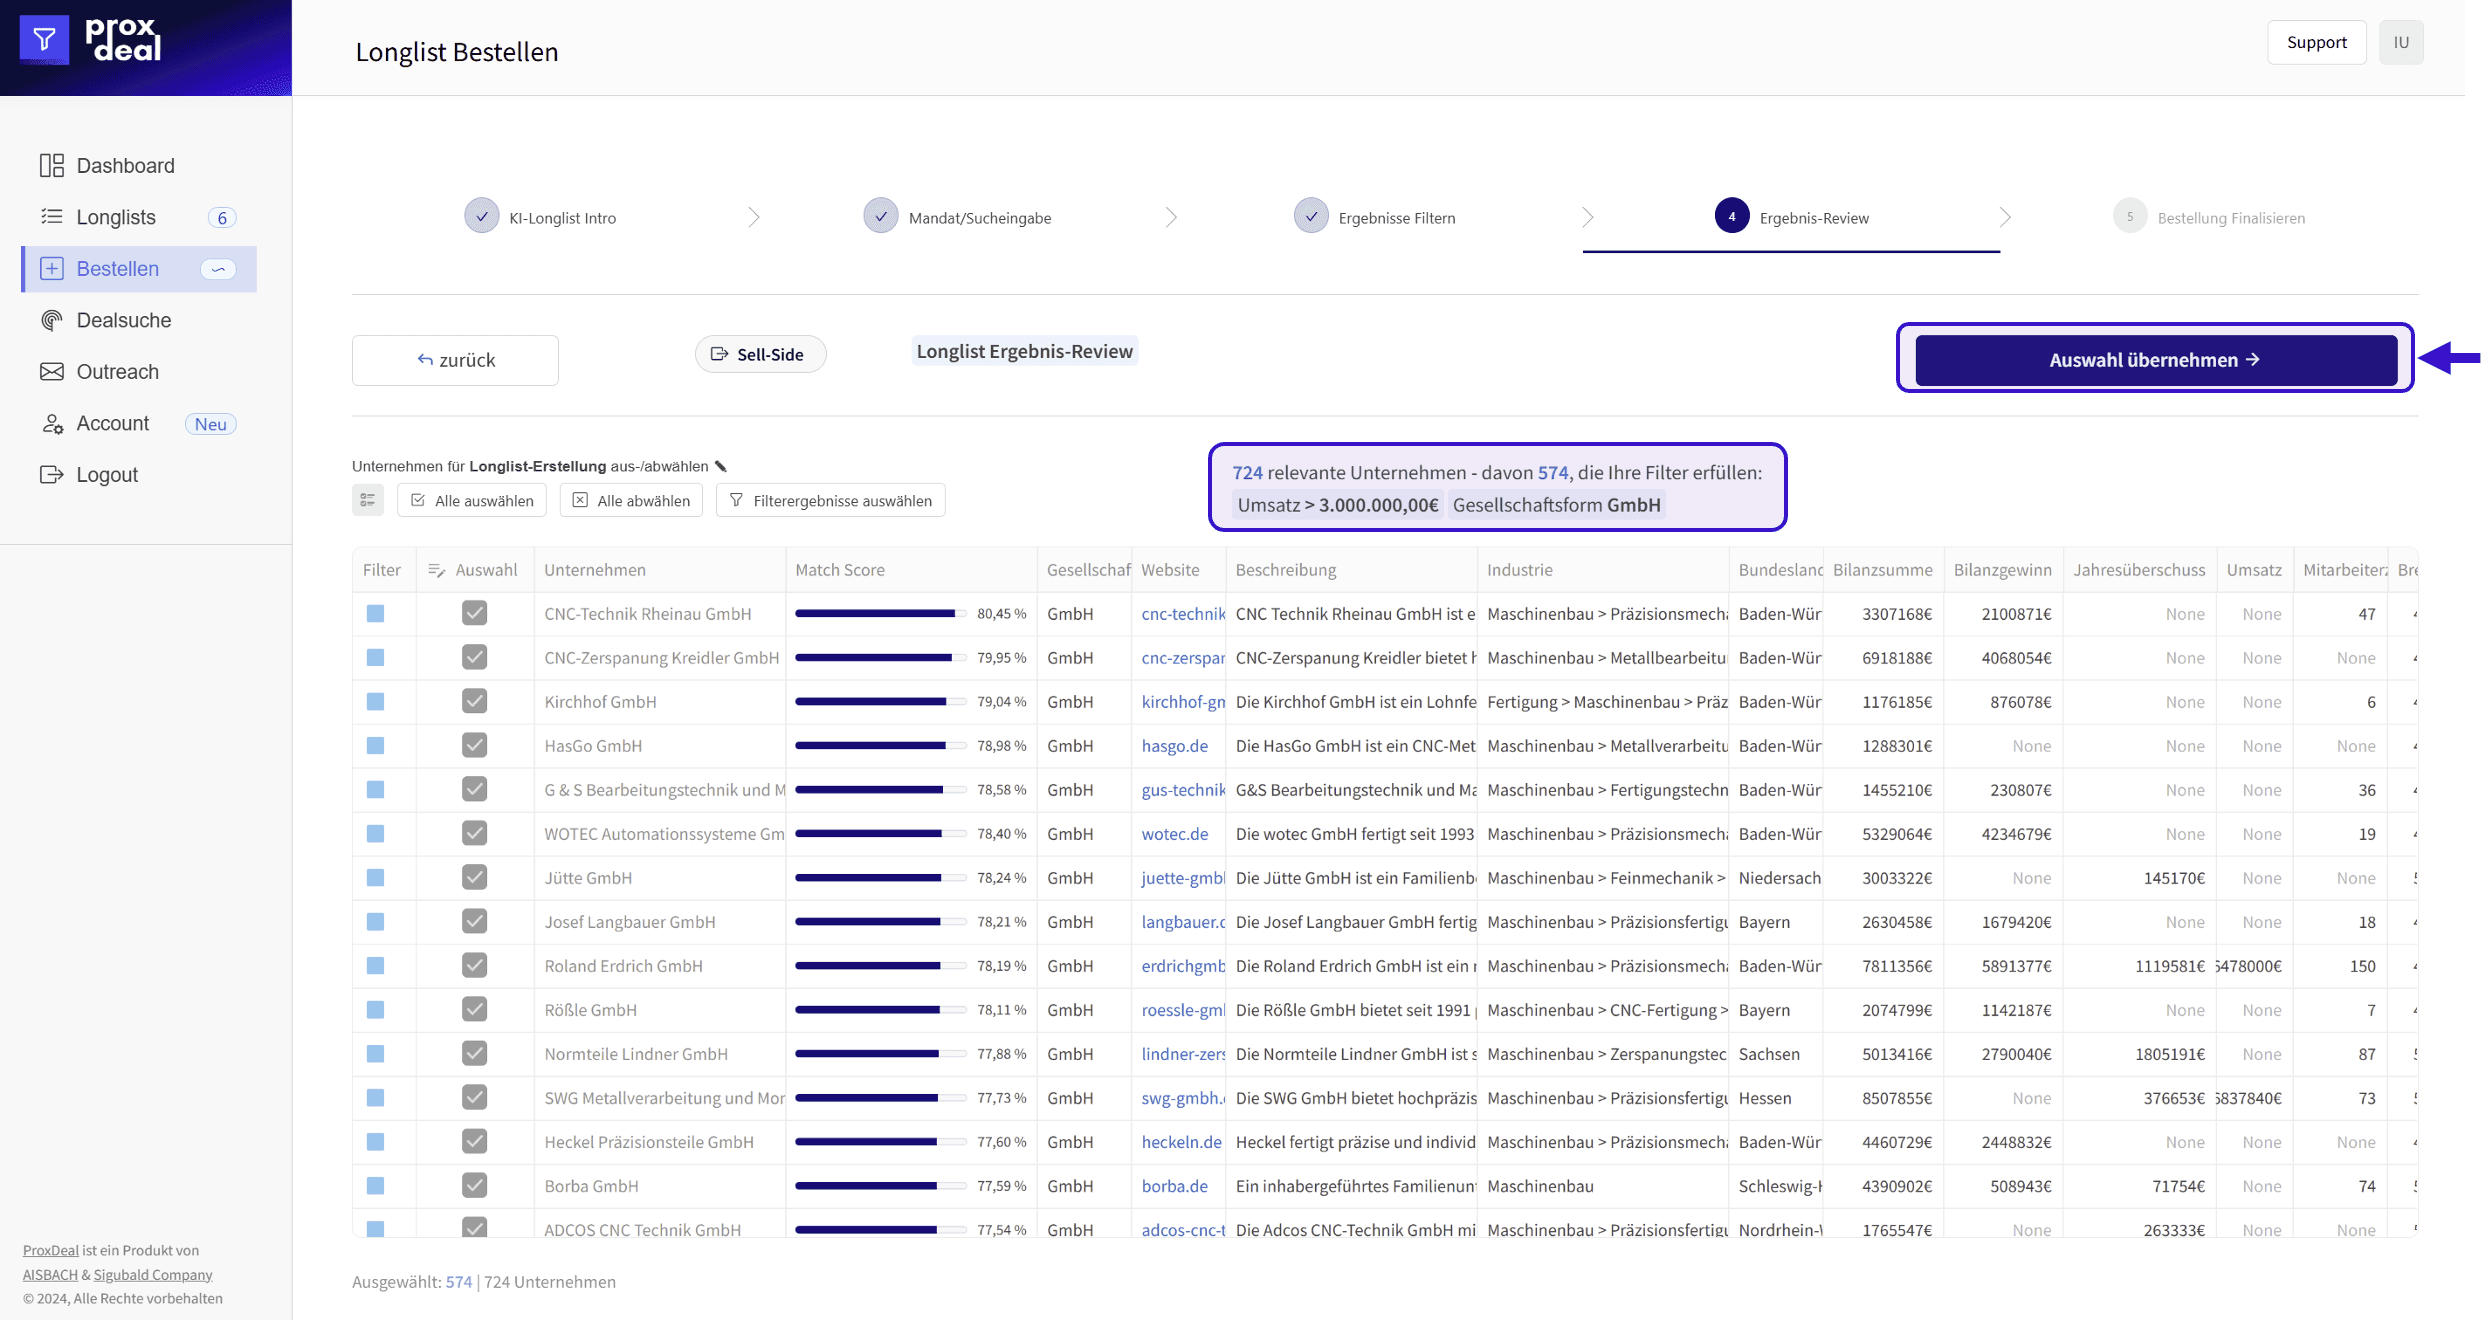Click Alle abwählen button
2490x1320 pixels.
point(632,500)
